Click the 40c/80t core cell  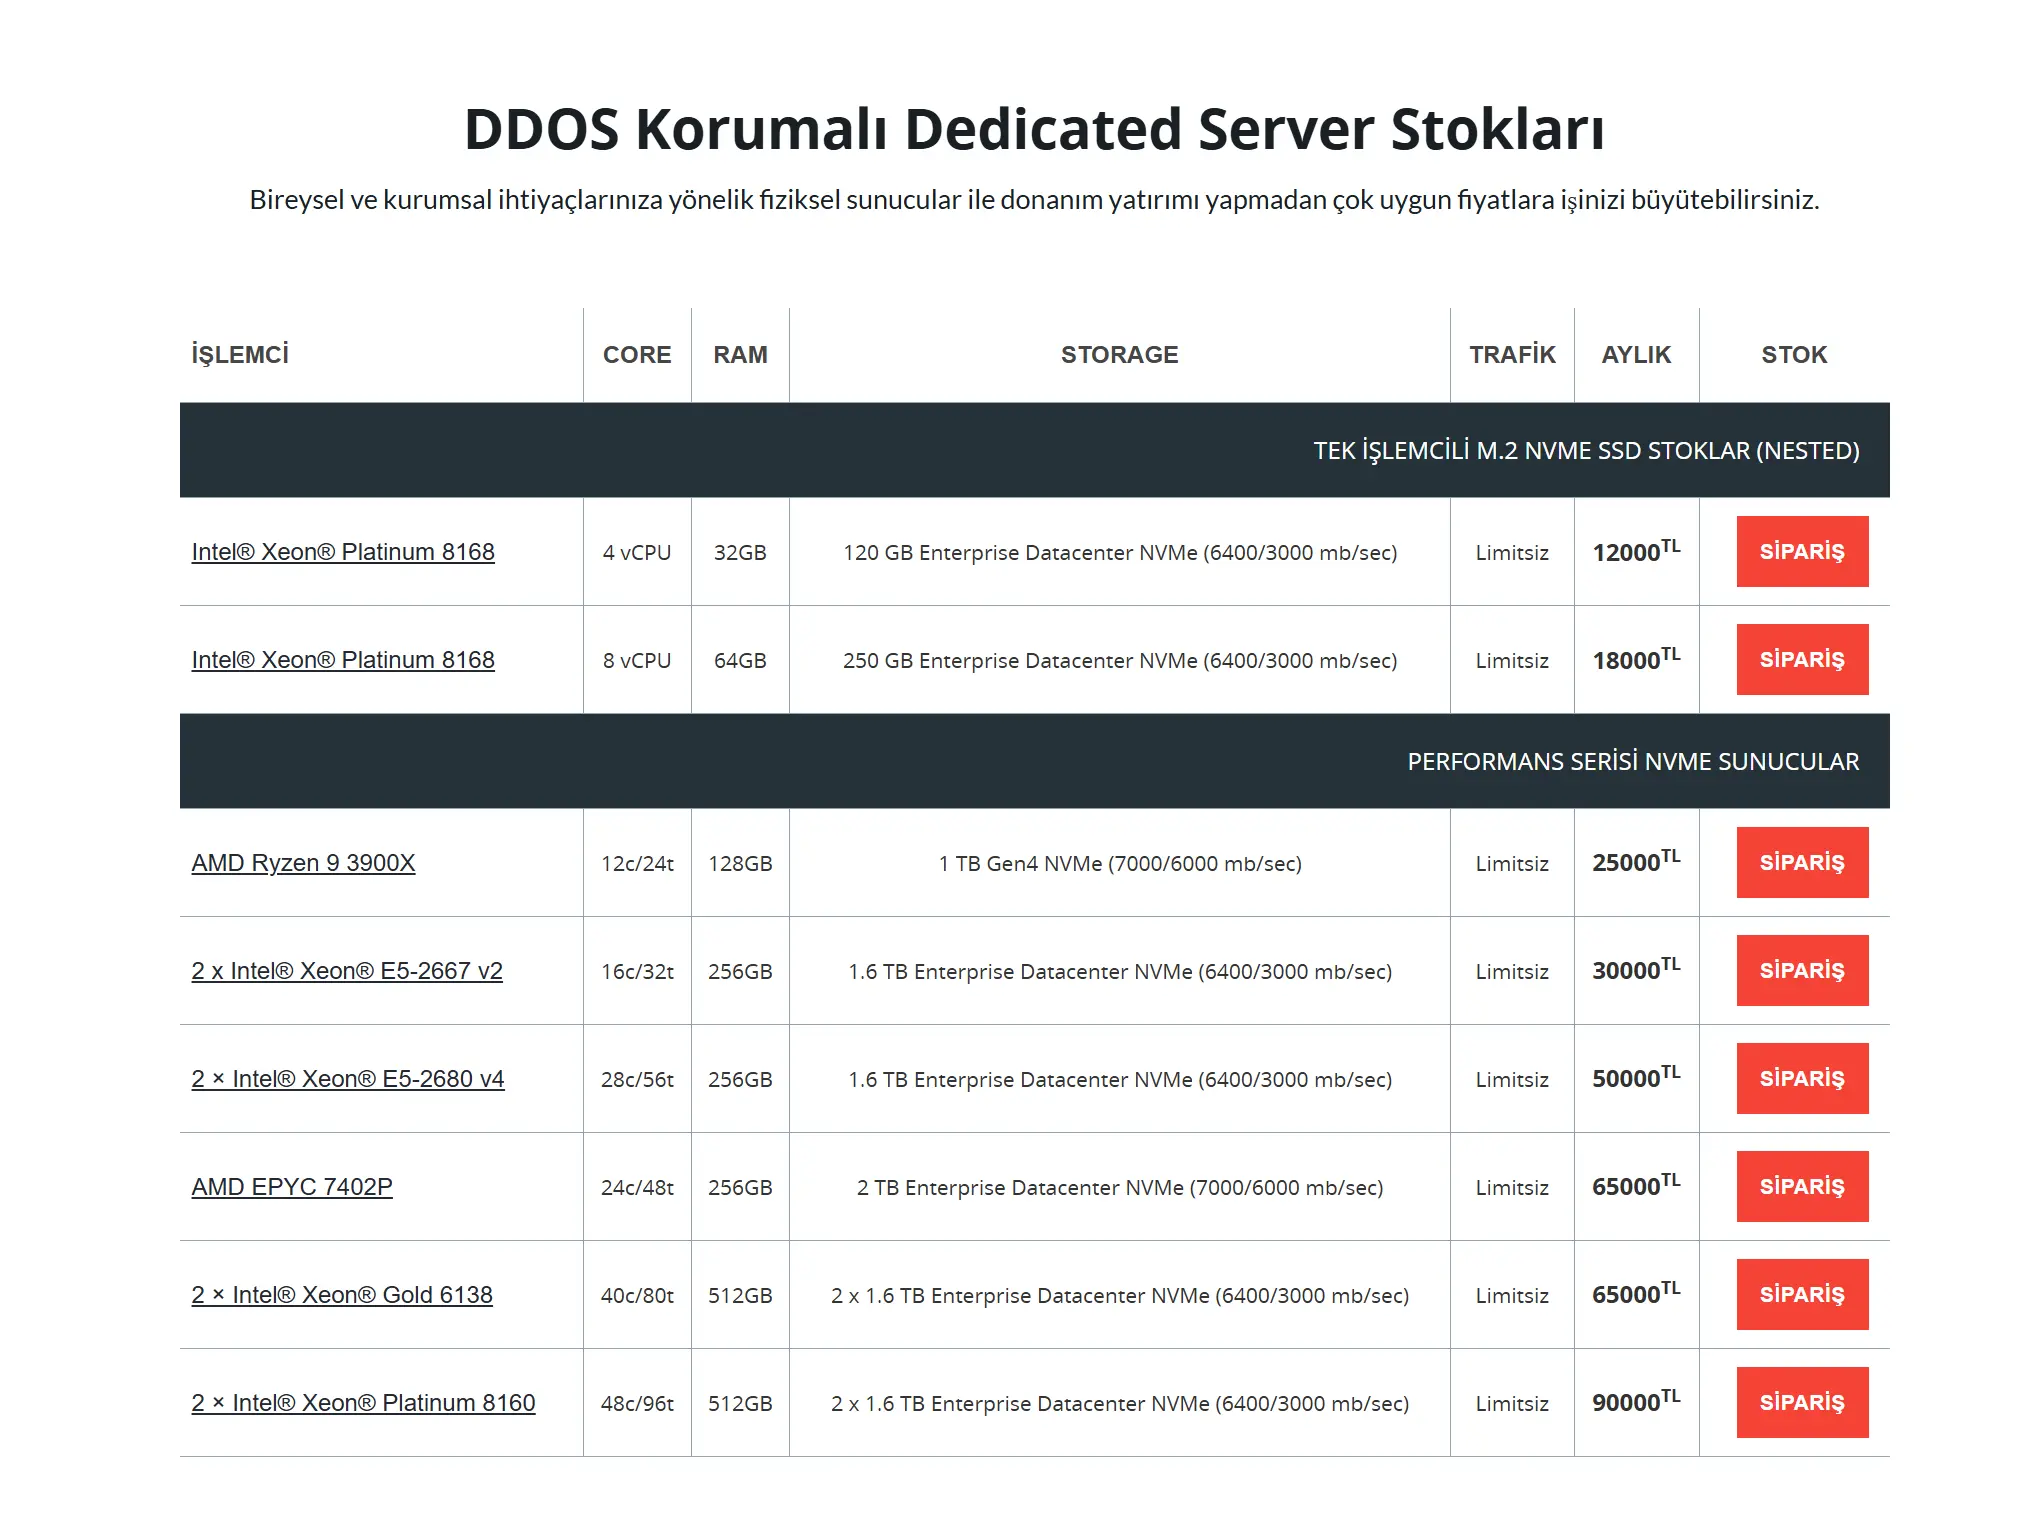coord(637,1296)
